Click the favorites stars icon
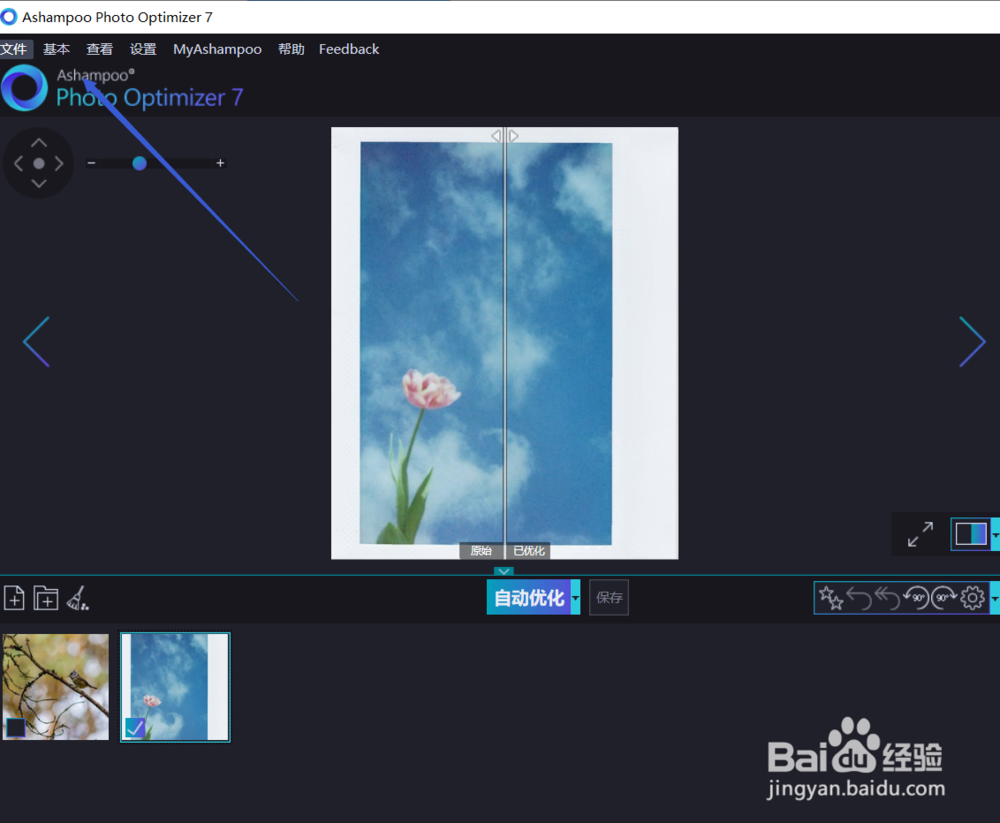 coord(831,598)
